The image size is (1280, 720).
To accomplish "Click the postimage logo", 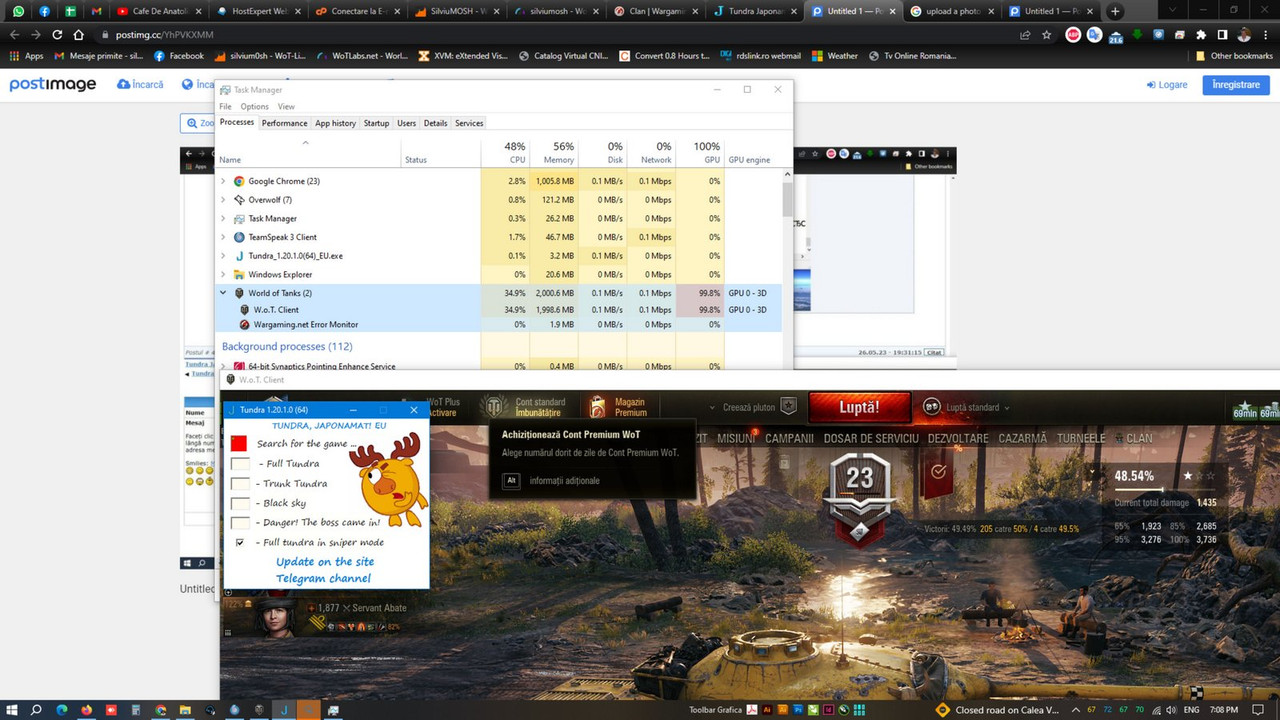I will click(53, 84).
